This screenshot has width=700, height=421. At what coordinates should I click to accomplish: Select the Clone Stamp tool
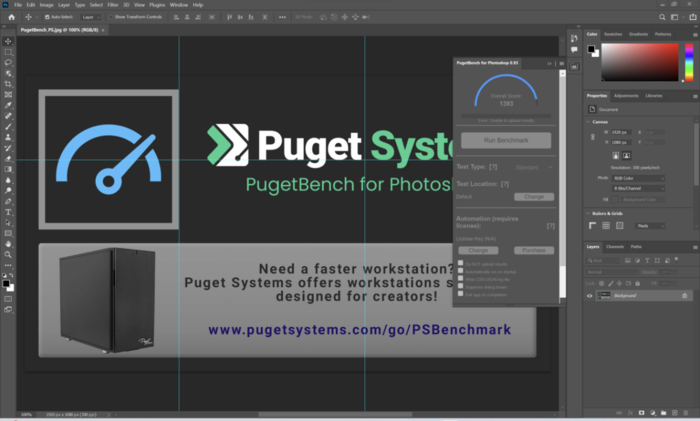tap(8, 138)
